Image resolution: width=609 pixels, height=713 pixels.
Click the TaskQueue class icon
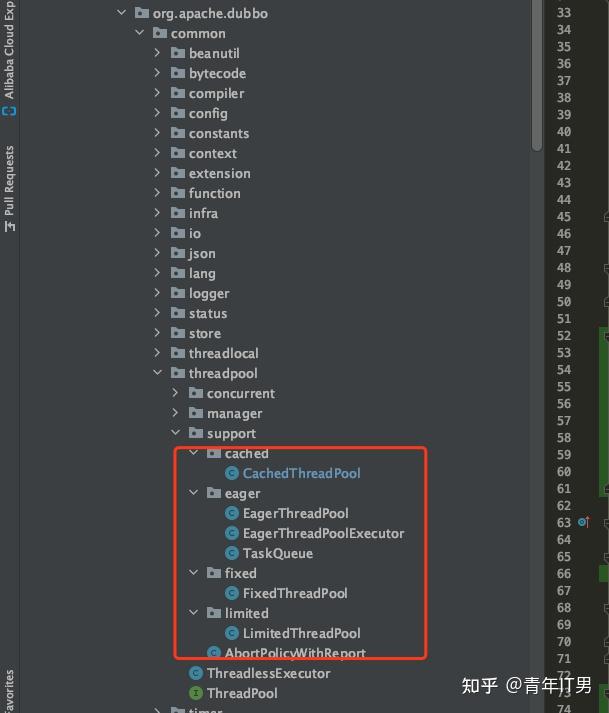point(232,553)
